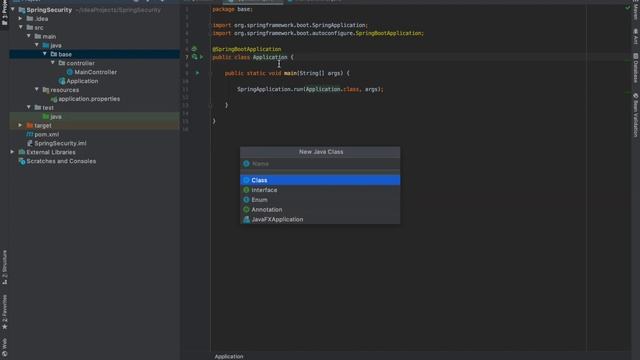The height and width of the screenshot is (360, 640).
Task: Select Class in New Java Class popup
Action: [320, 180]
